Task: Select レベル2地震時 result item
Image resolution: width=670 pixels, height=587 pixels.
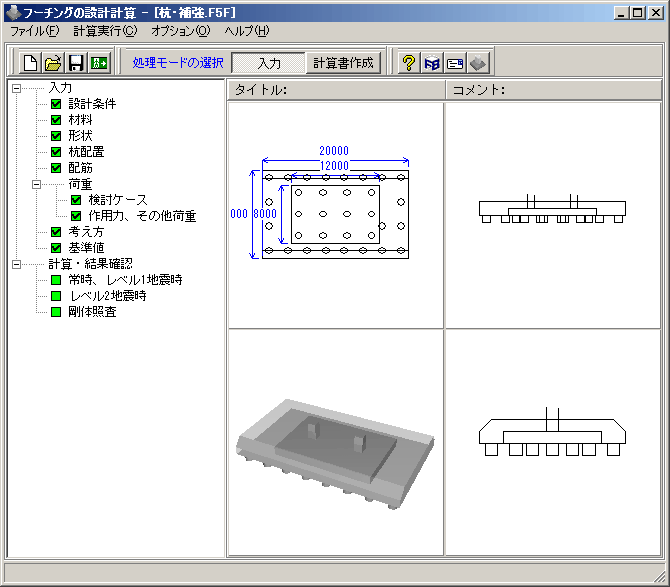Action: [108, 296]
